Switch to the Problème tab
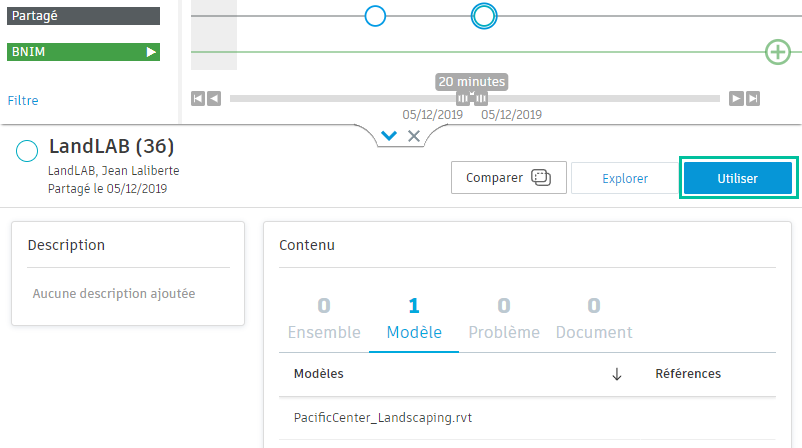This screenshot has width=802, height=448. pos(504,319)
